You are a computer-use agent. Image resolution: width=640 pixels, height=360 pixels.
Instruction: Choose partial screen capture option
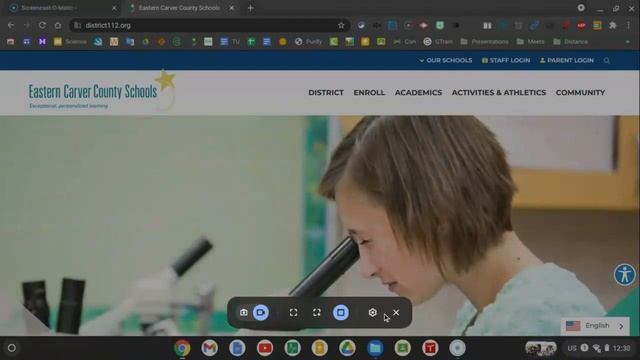point(317,313)
